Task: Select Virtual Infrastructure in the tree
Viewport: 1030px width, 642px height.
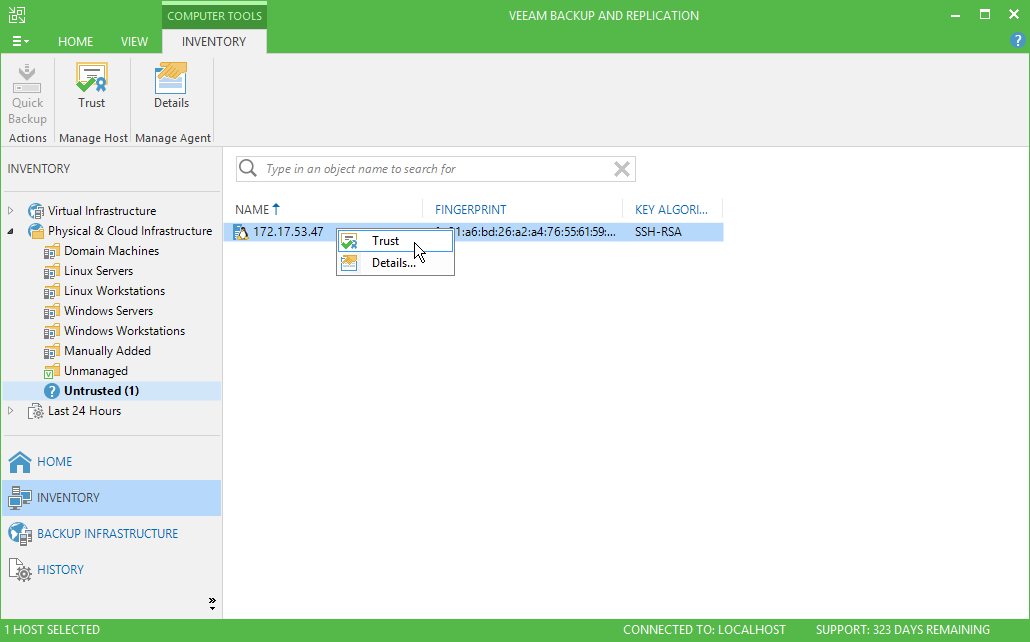Action: 102,211
